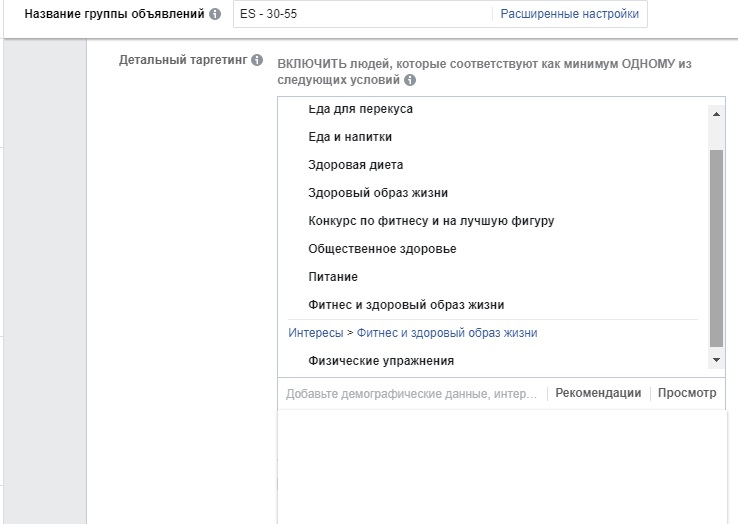
Task: Click scrollbar up arrow in targeting list
Action: pos(716,114)
